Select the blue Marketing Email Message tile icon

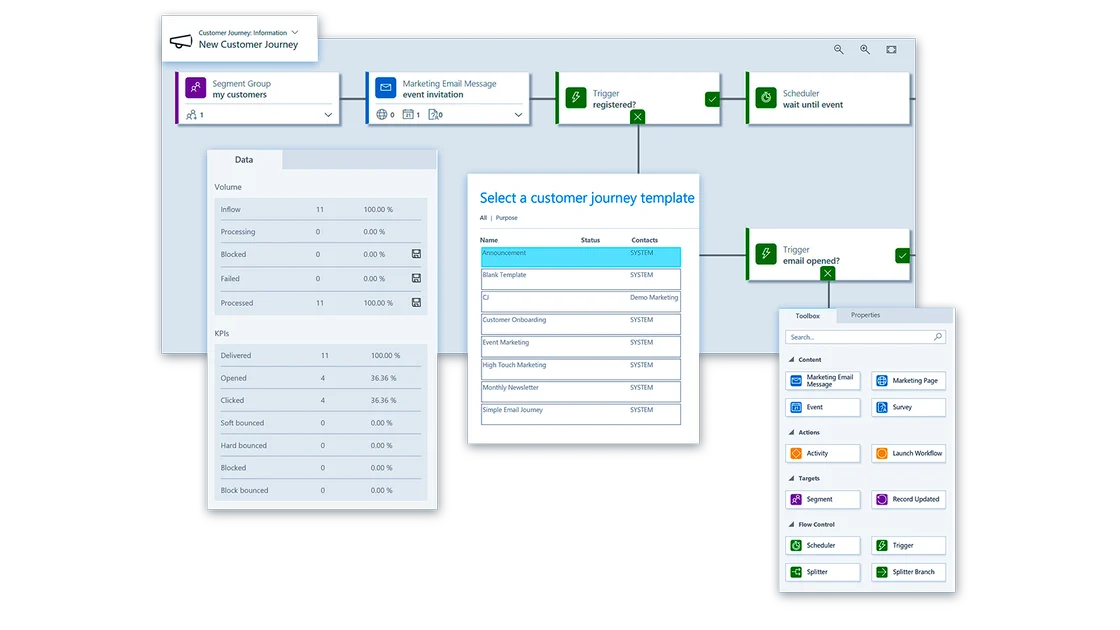coord(386,87)
